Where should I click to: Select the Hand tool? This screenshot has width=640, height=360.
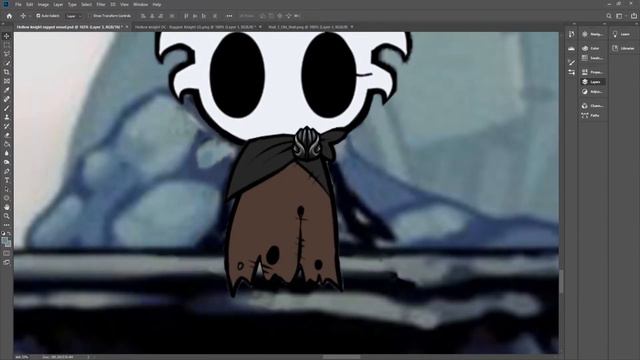coord(7,207)
